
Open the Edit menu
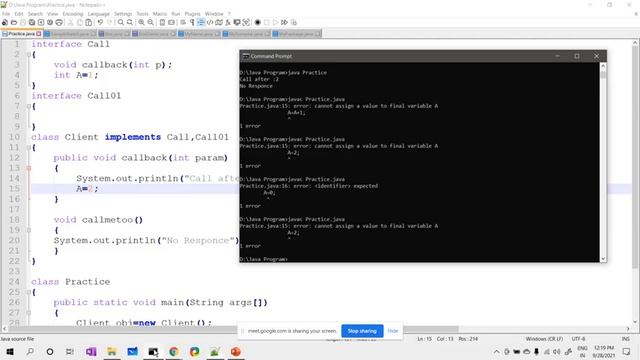click(19, 14)
